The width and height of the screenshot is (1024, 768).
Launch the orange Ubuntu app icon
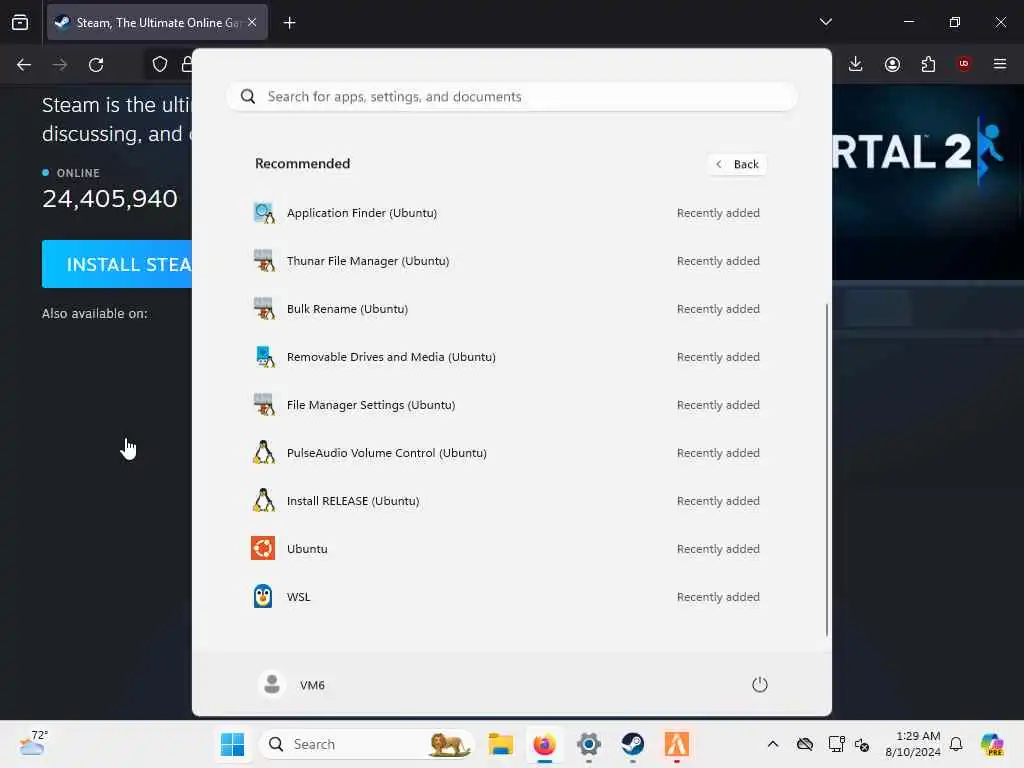(263, 549)
